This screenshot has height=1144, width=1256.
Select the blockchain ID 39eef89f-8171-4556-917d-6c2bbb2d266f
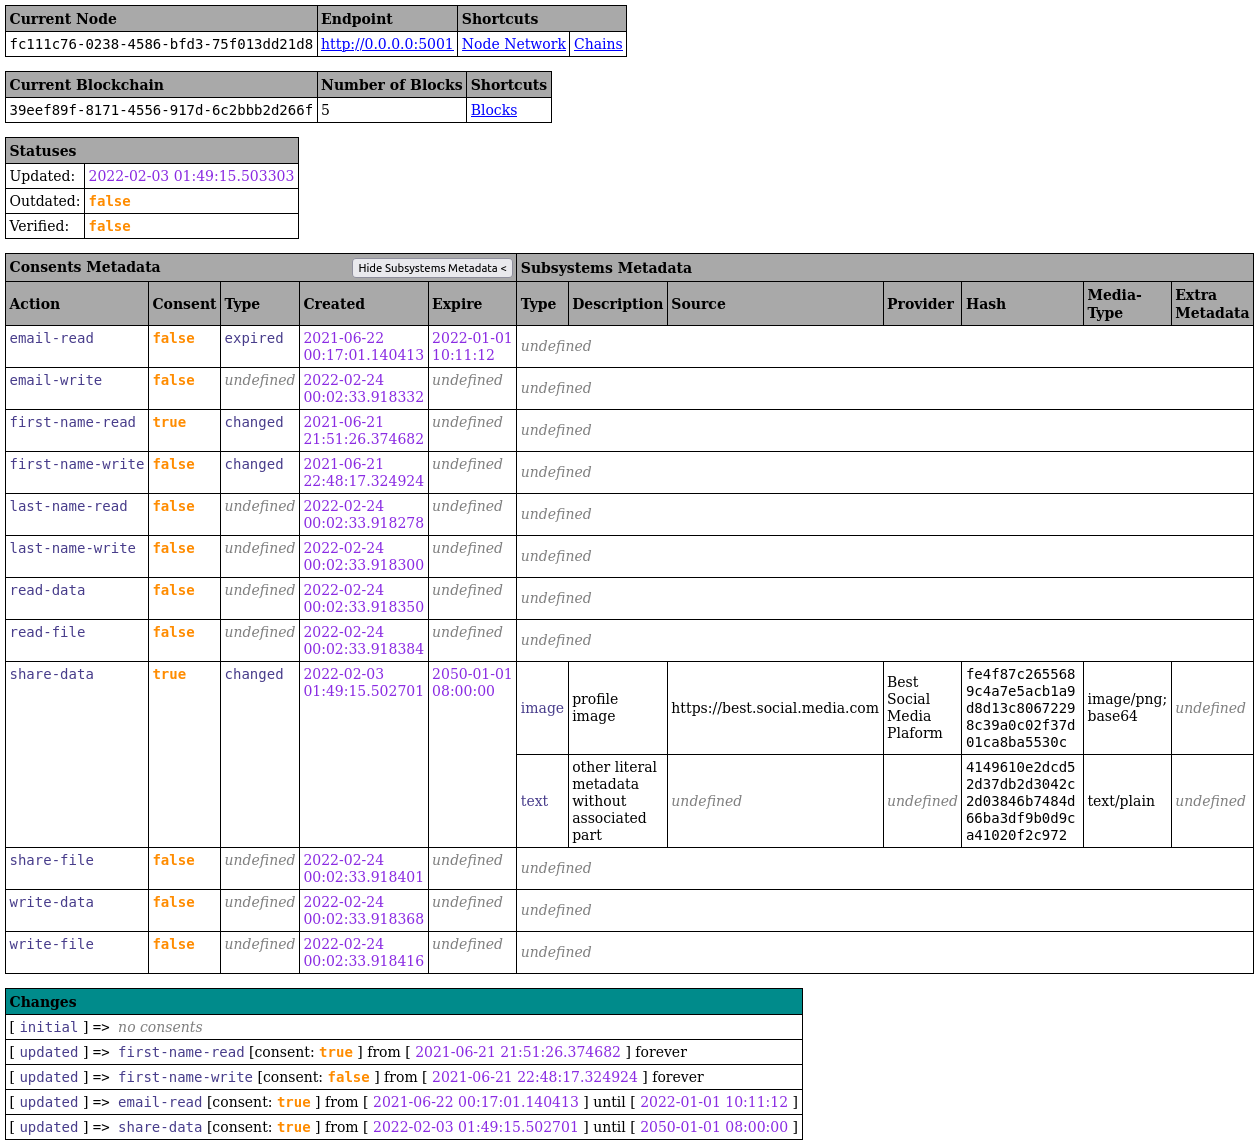[x=161, y=110]
